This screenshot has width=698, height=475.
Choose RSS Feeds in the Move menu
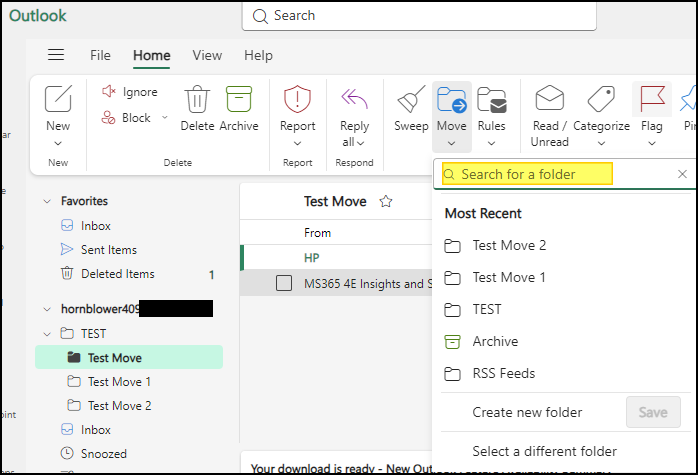(x=563, y=374)
